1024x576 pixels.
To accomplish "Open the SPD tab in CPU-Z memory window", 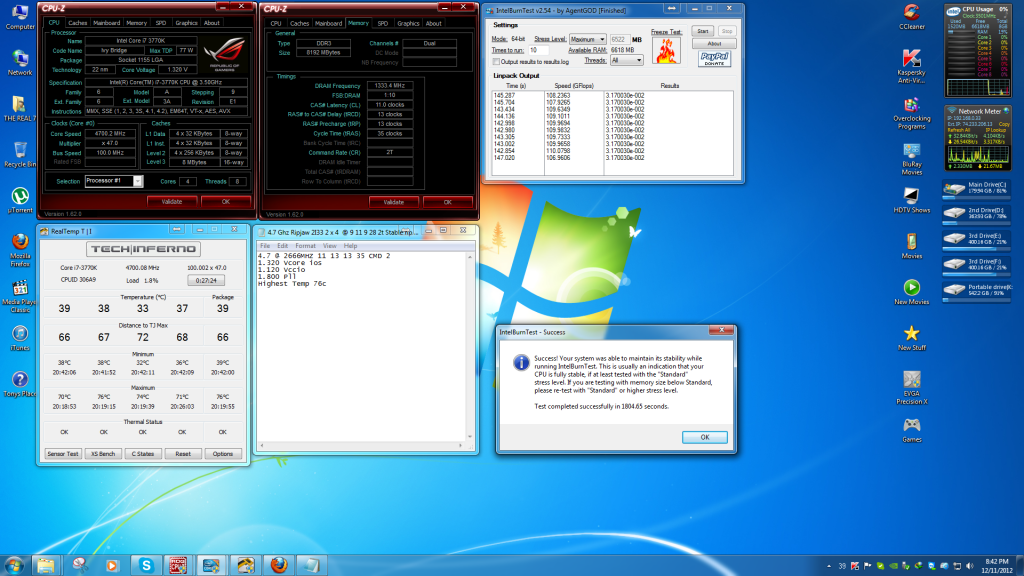I will (x=383, y=24).
